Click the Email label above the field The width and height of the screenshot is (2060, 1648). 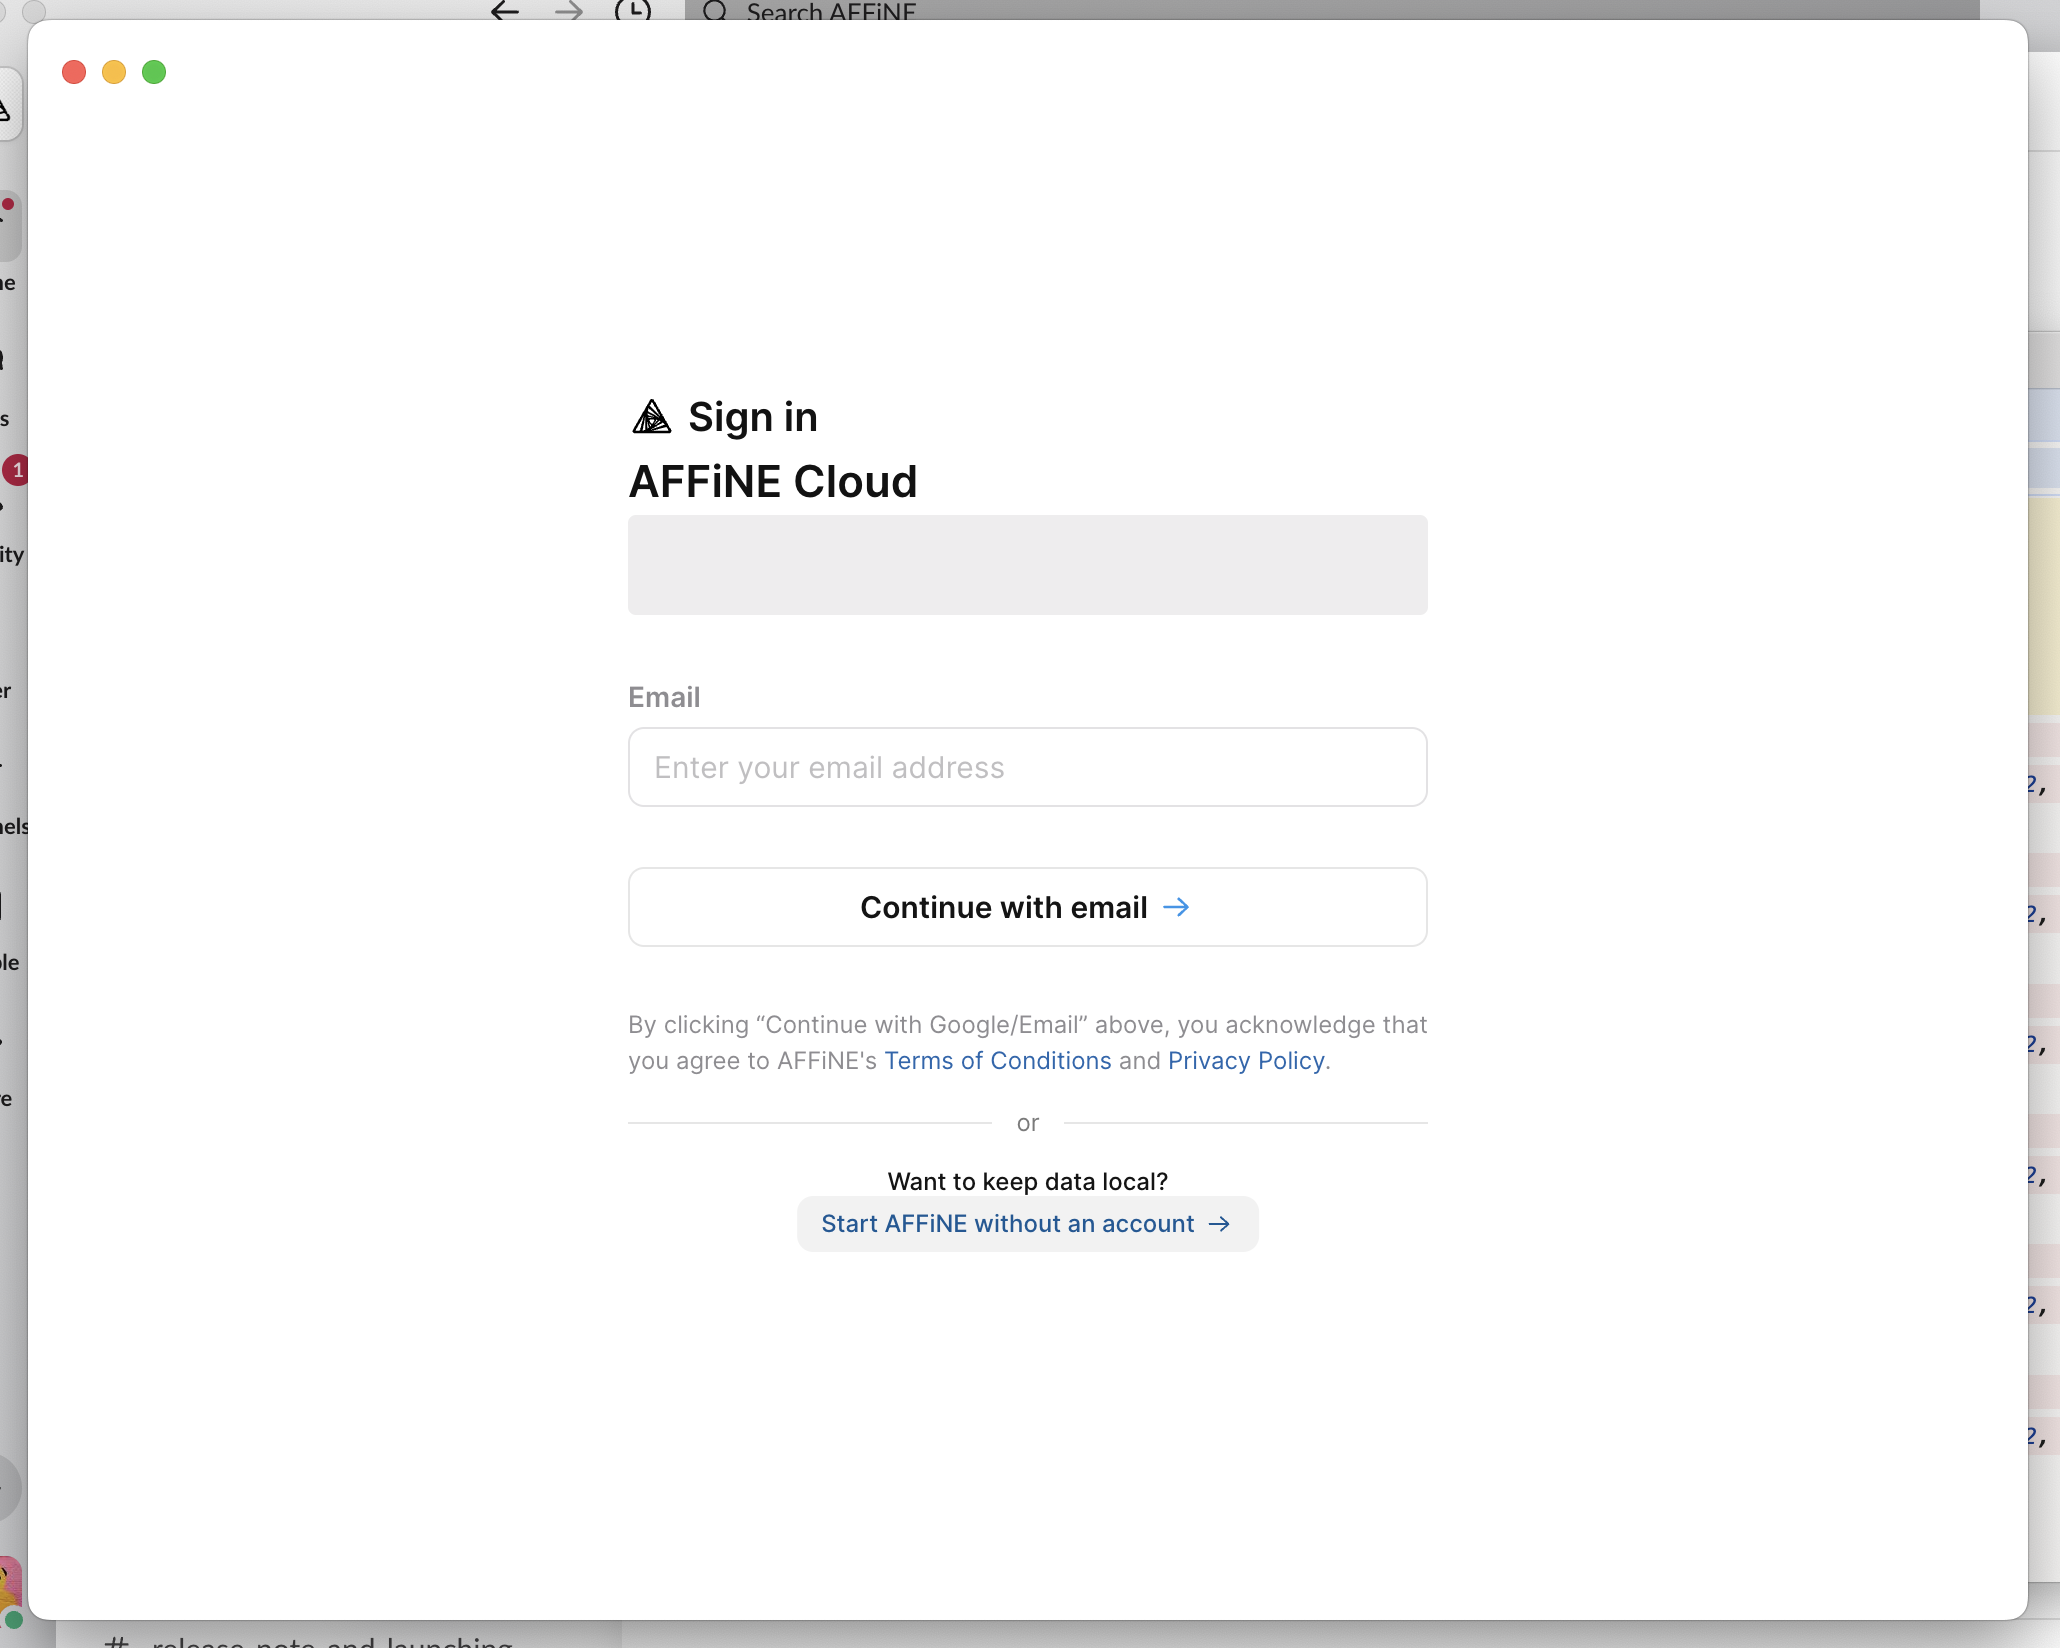tap(664, 697)
